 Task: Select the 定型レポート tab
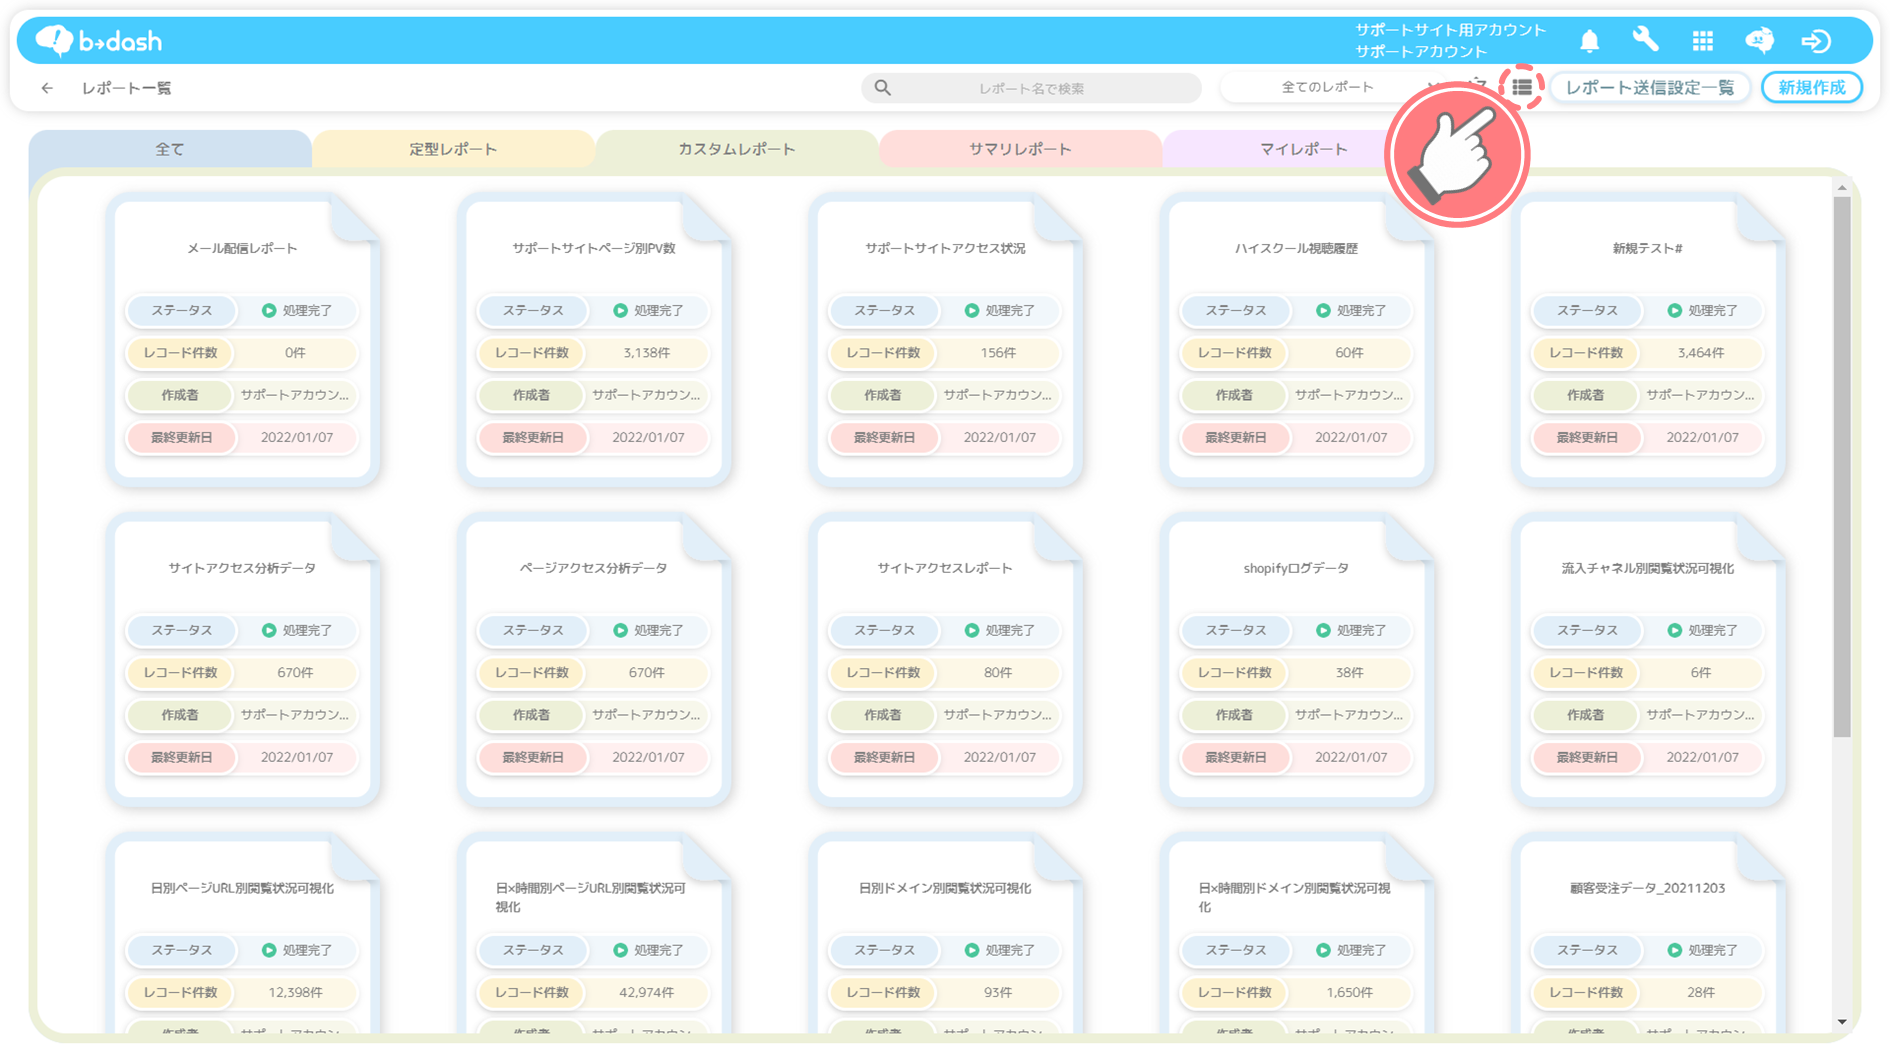pyautogui.click(x=453, y=149)
